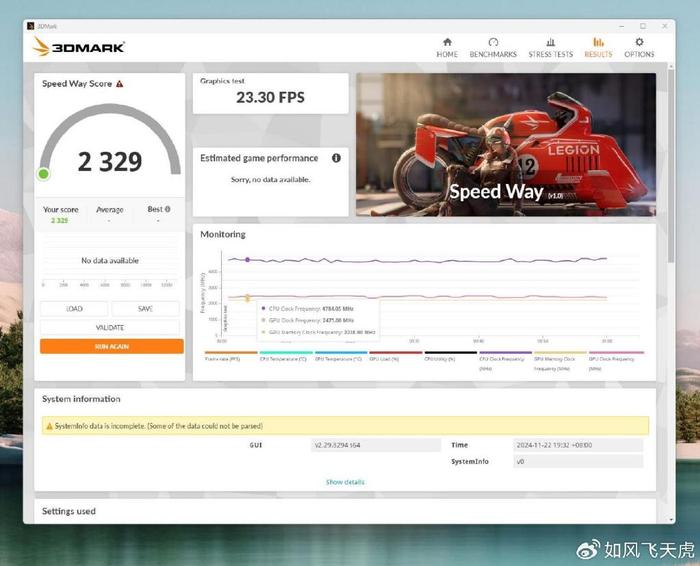
Task: Toggle the Frame rate (FPS) legend entry
Action: point(231,356)
